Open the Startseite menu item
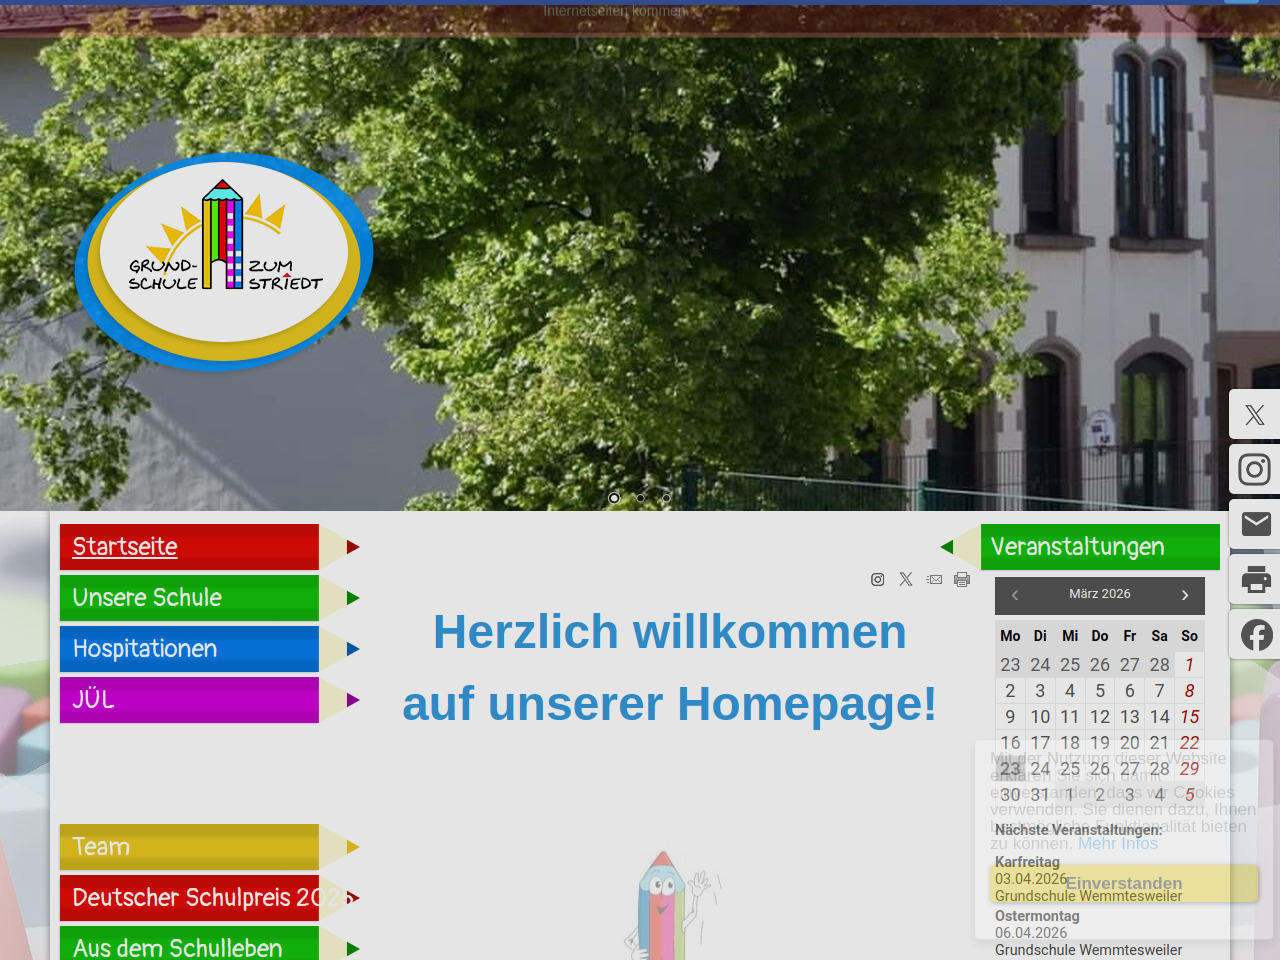Viewport: 1280px width, 960px height. pos(125,547)
